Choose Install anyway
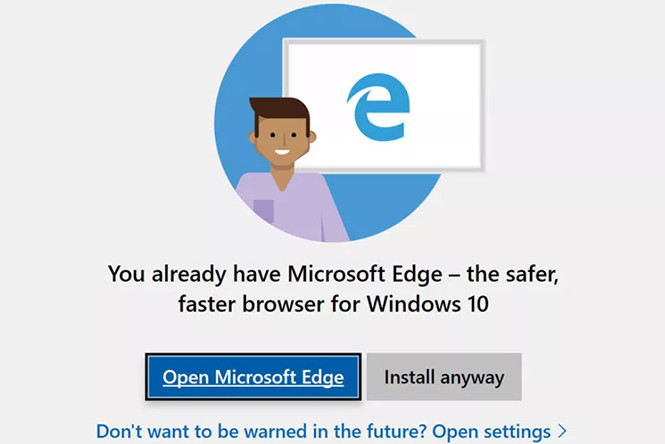665x444 pixels. (444, 377)
